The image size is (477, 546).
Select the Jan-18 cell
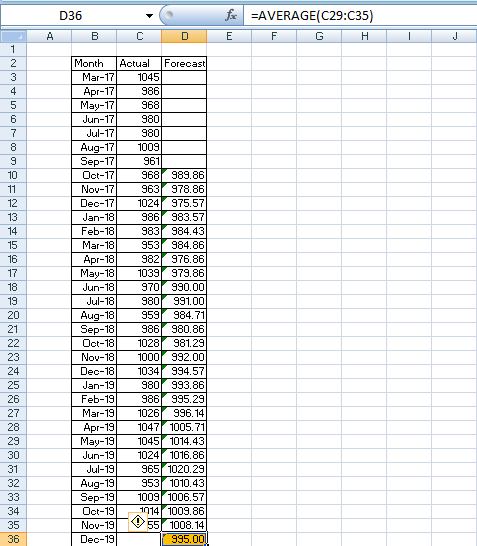pyautogui.click(x=94, y=217)
